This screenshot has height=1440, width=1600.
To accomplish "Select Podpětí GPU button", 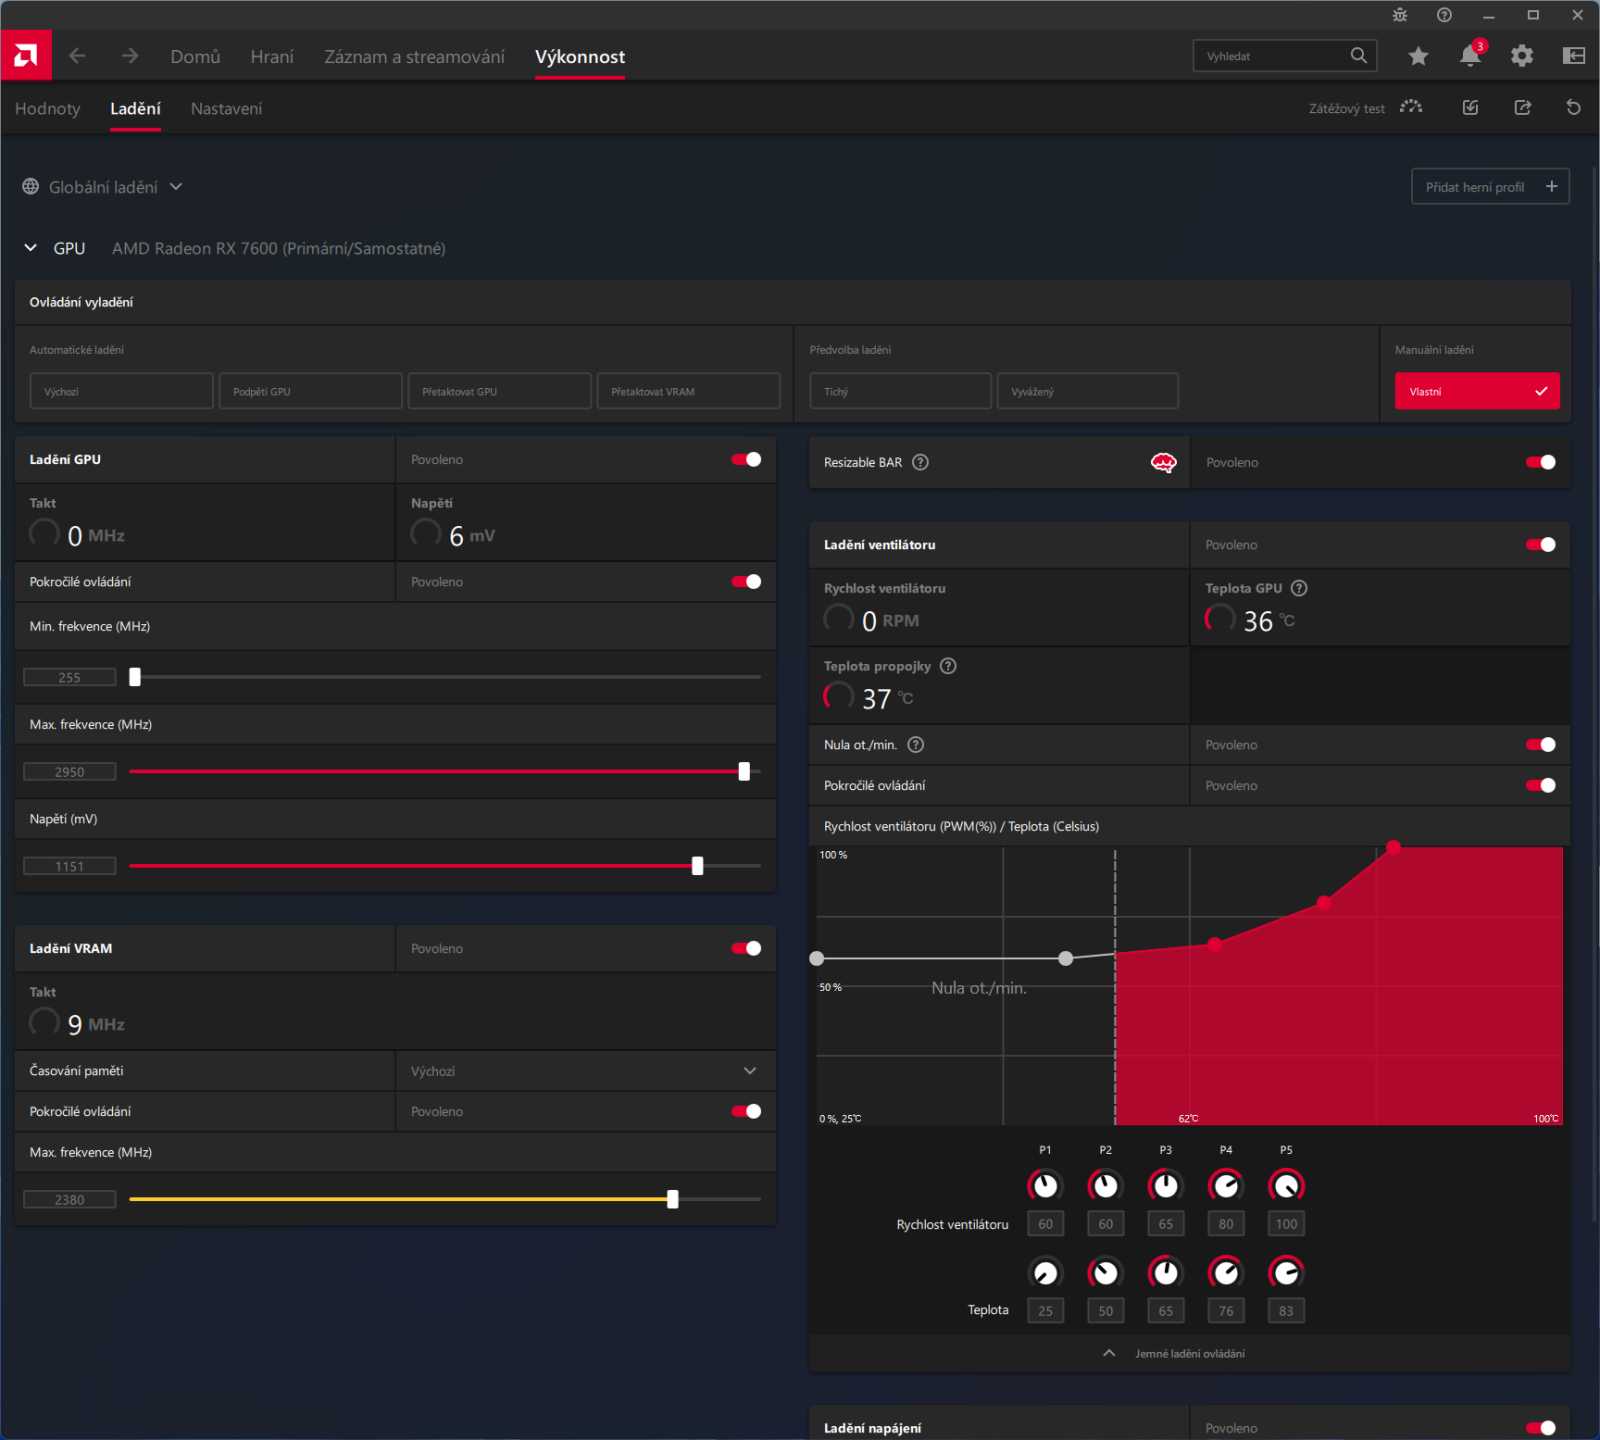I will (x=311, y=391).
